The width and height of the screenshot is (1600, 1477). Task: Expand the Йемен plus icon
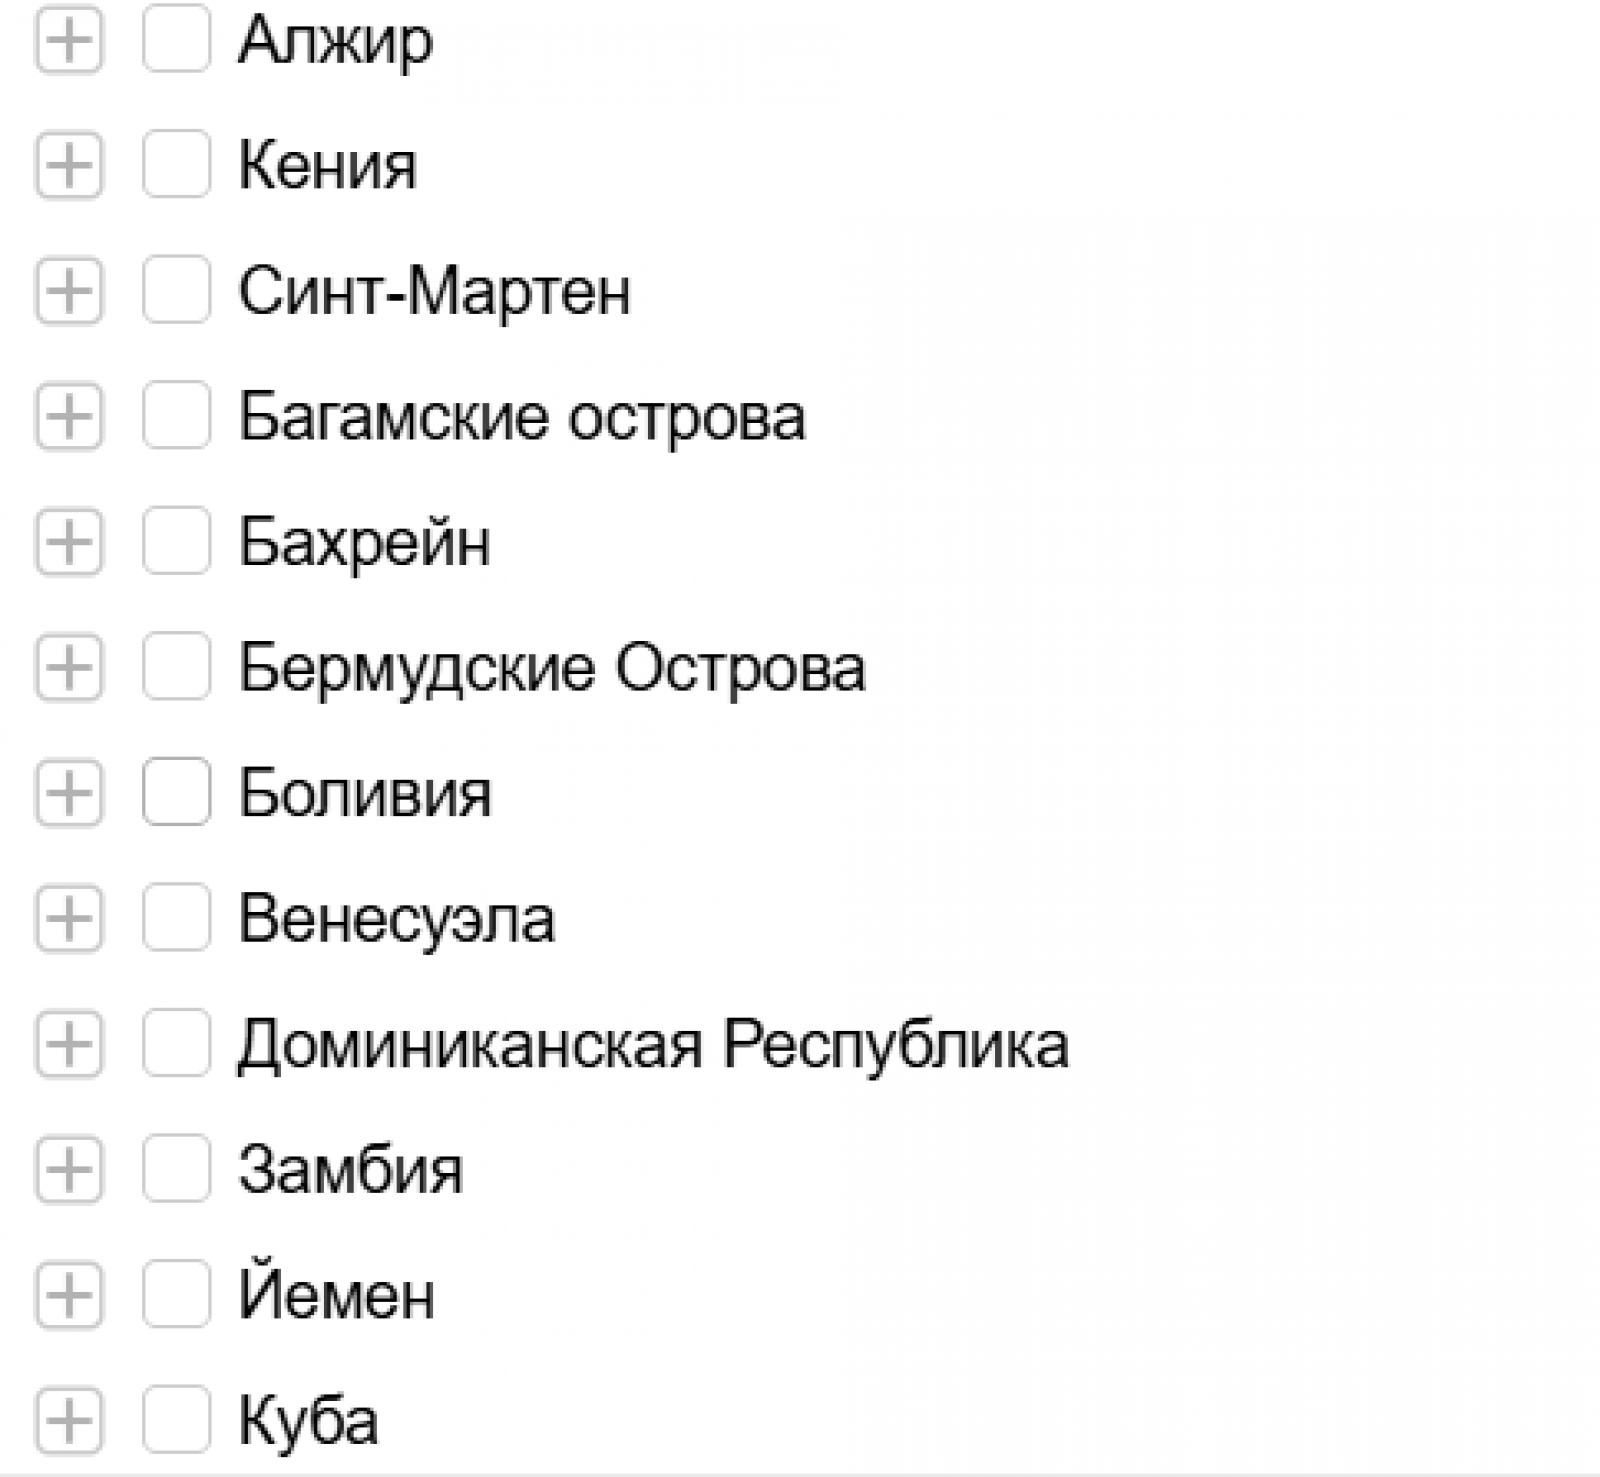pos(69,1295)
